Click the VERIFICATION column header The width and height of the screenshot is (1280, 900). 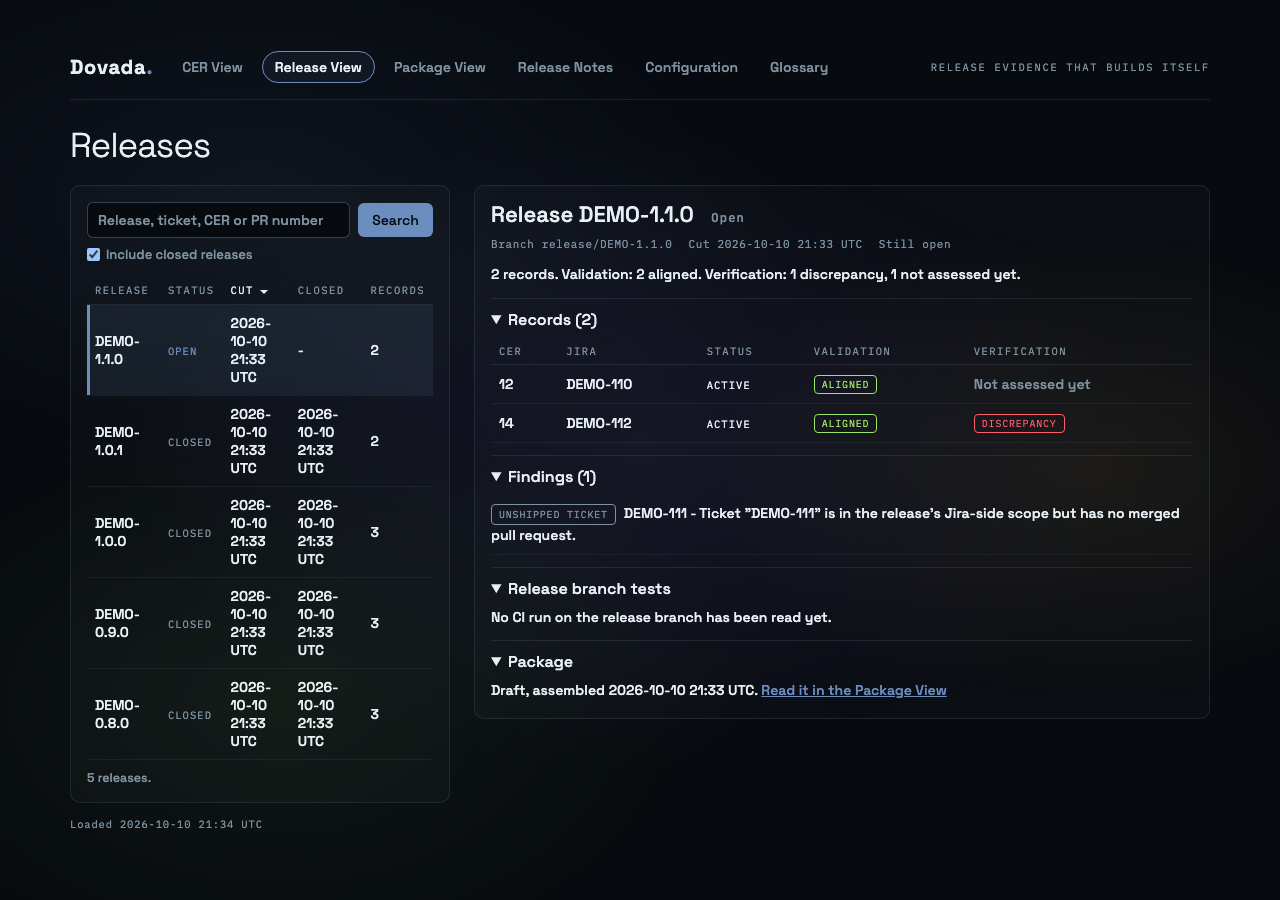1020,352
